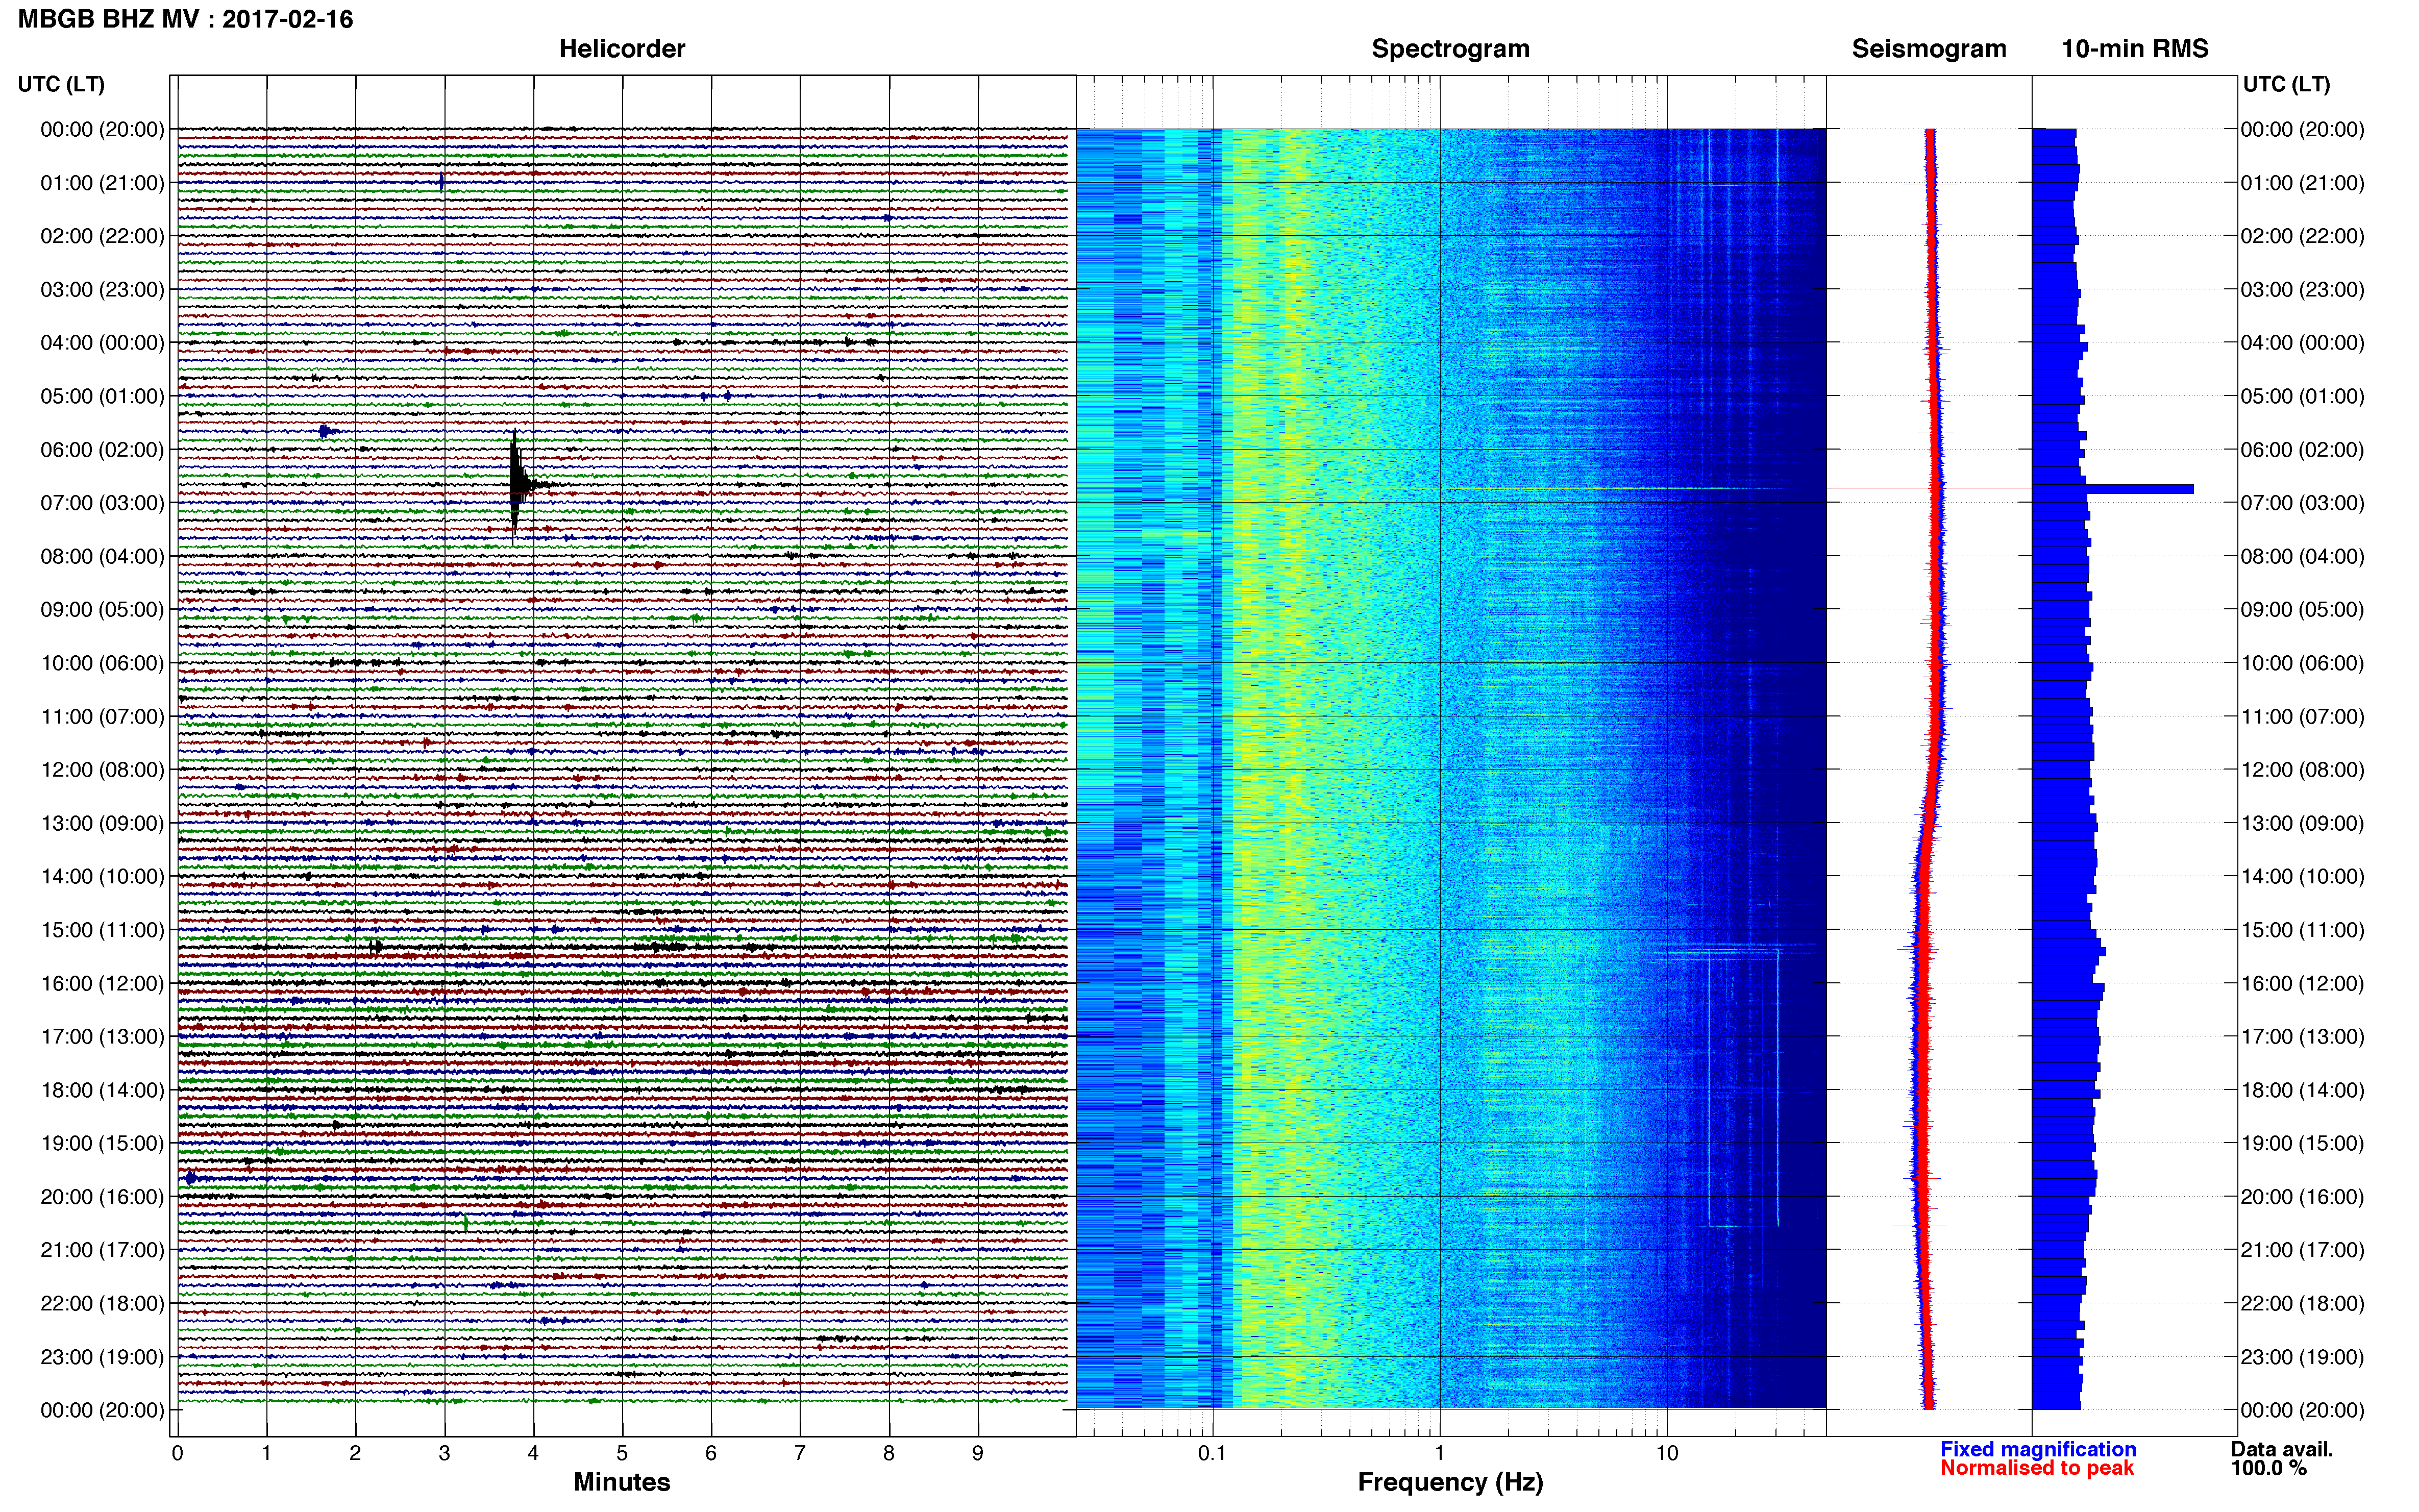2419x1512 pixels.
Task: Click the left time label 08:00 (04:00)
Action: coord(102,556)
